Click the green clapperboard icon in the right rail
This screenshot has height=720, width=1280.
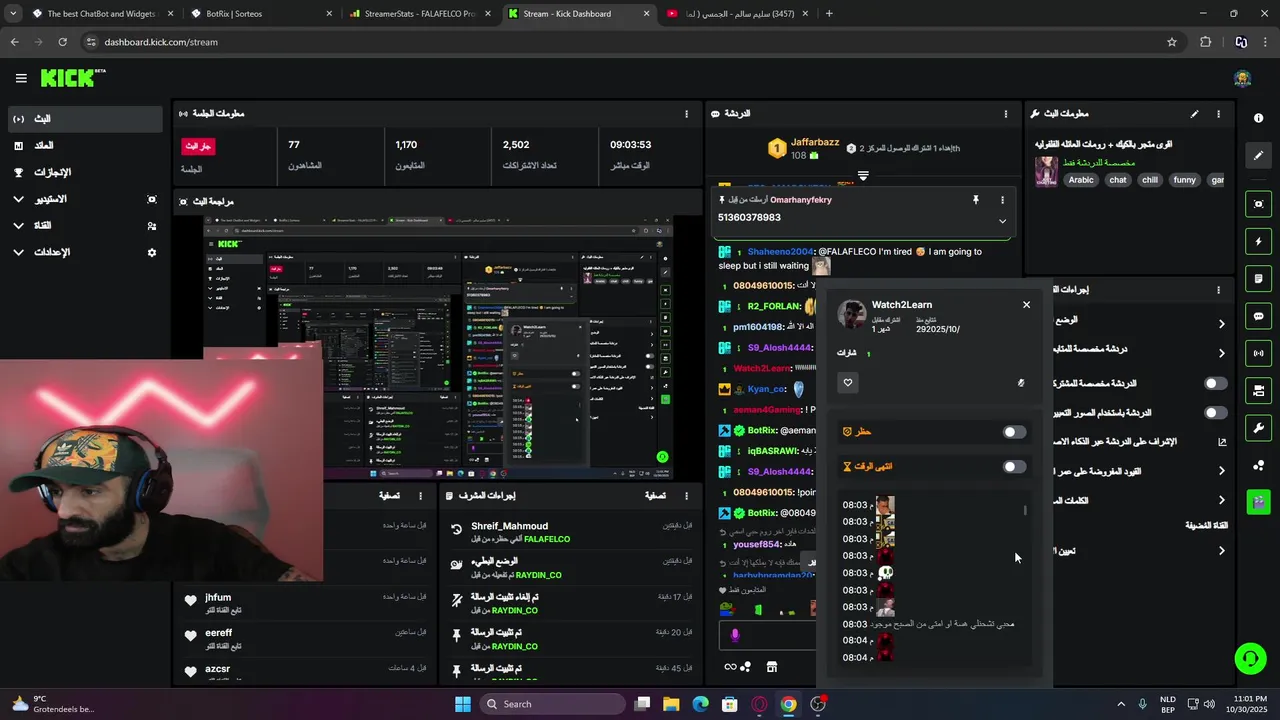click(1258, 501)
